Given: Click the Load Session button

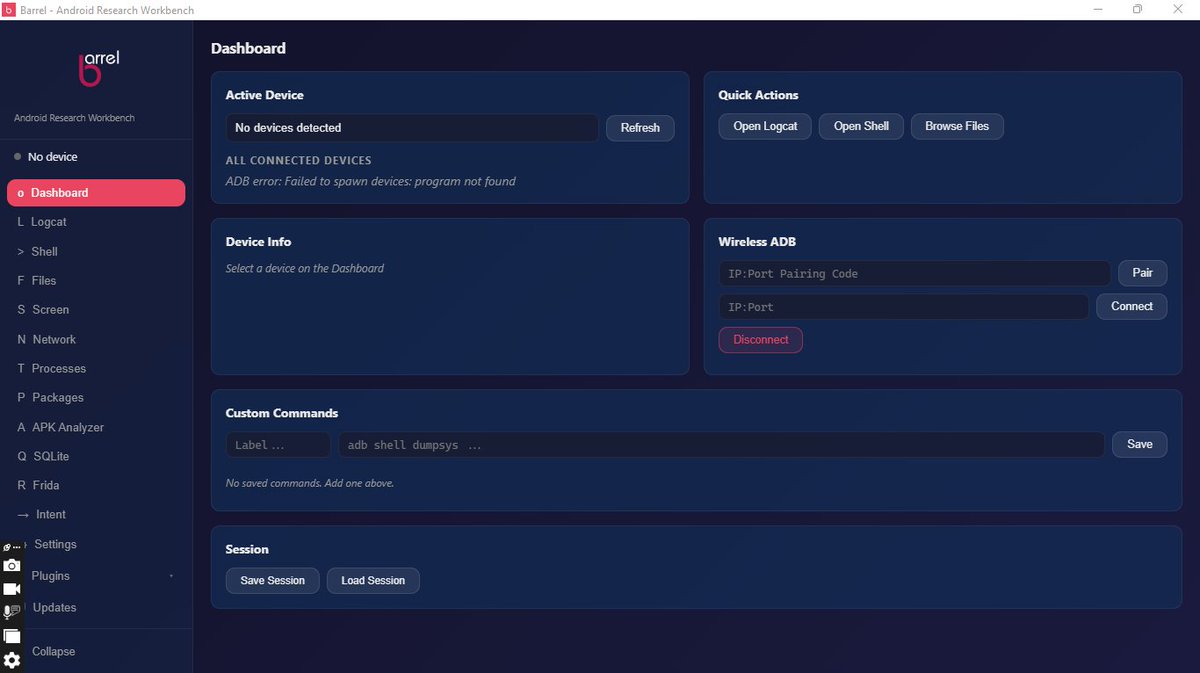Looking at the screenshot, I should point(373,581).
